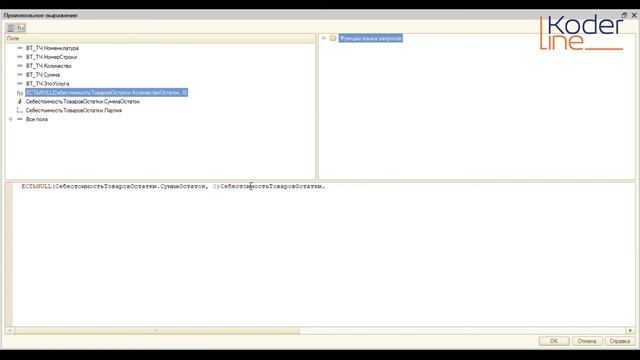Click the fx function toolbar icon
This screenshot has height=360, width=640.
(x=21, y=28)
